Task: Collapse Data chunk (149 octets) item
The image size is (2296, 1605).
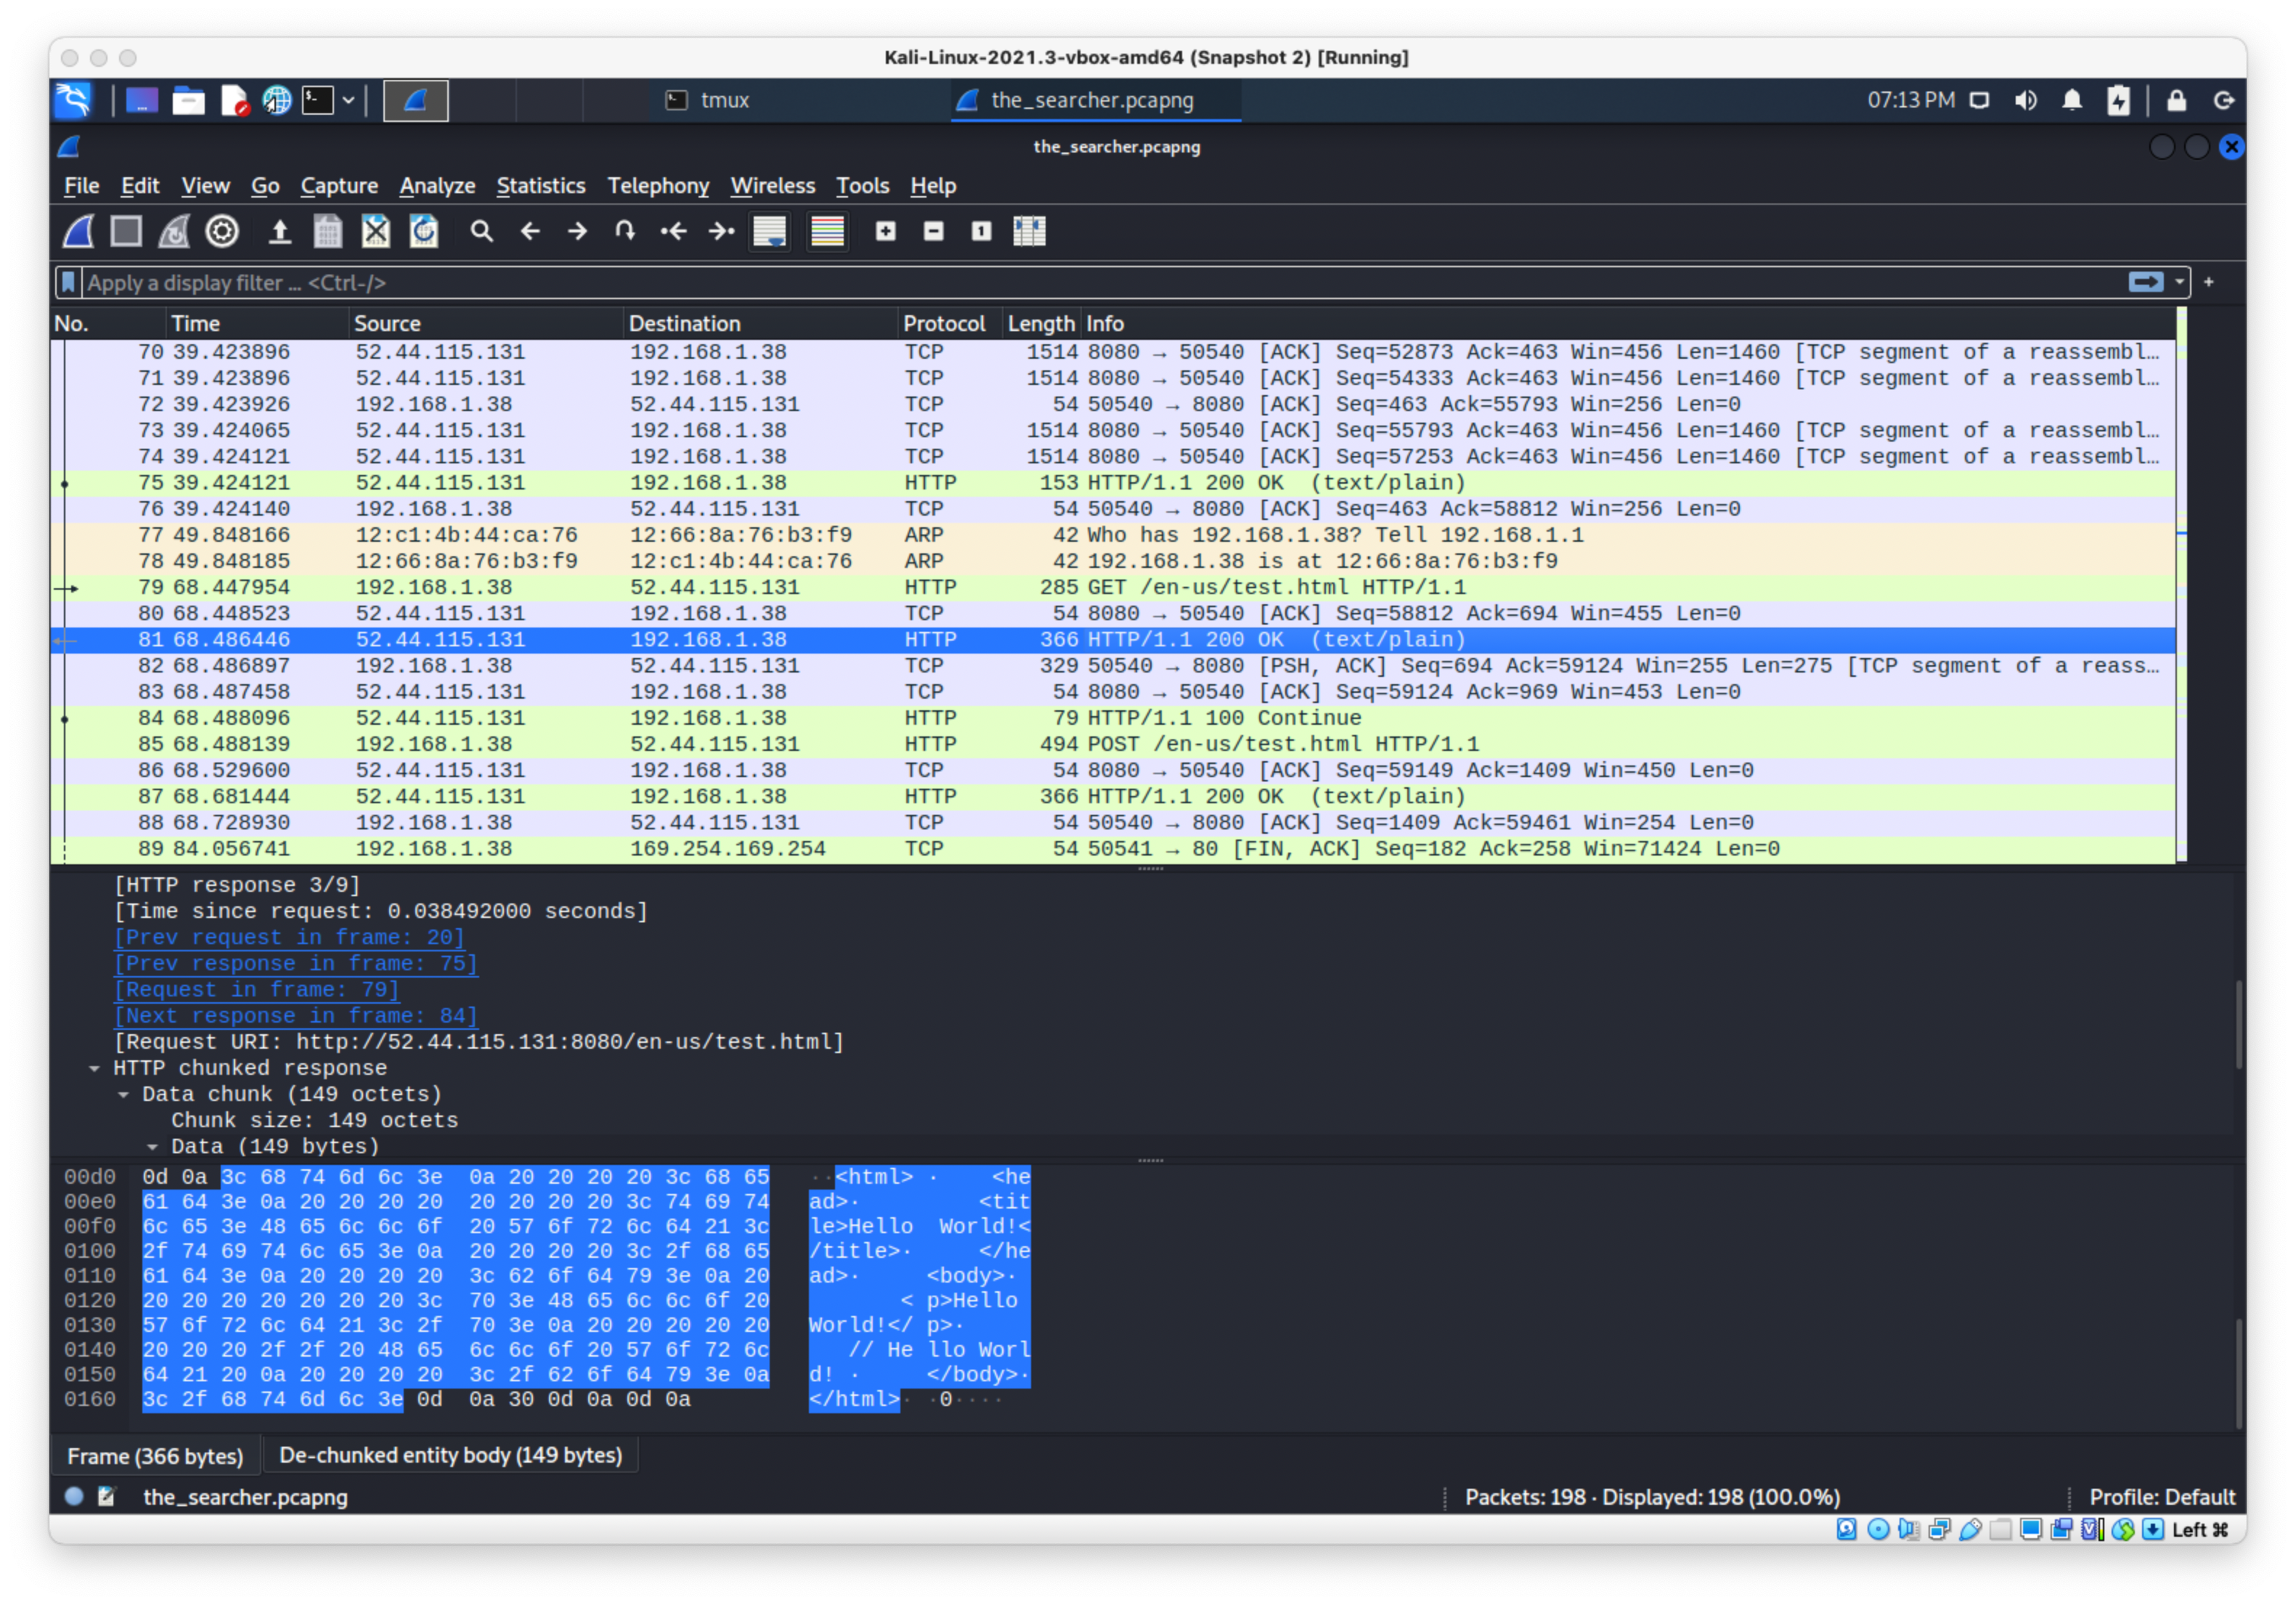Action: (x=123, y=1094)
